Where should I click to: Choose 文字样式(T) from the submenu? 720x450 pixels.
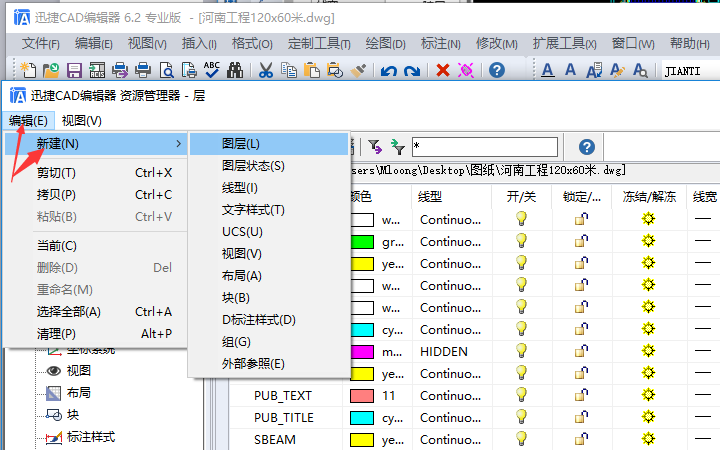click(270, 210)
